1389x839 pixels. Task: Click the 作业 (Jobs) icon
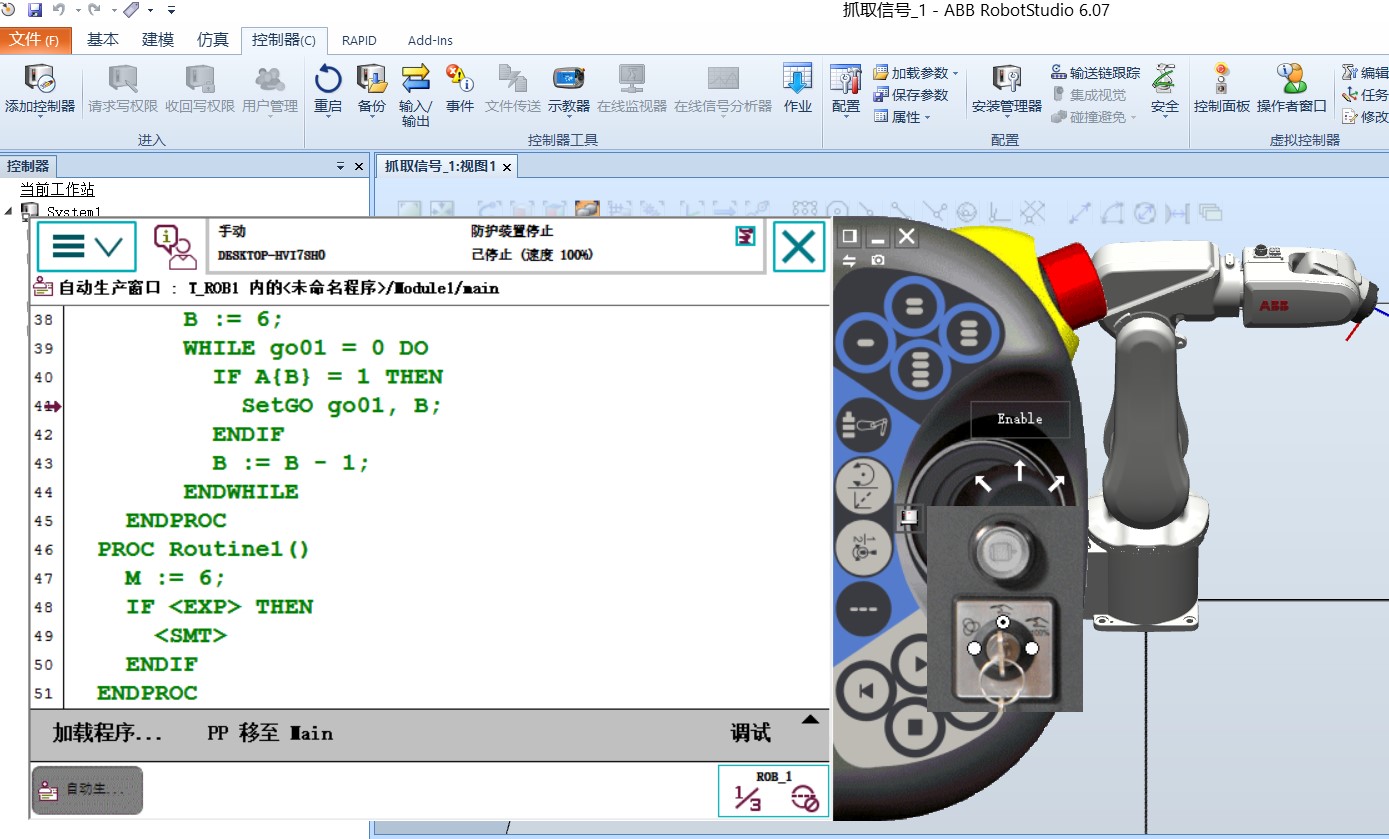[798, 79]
